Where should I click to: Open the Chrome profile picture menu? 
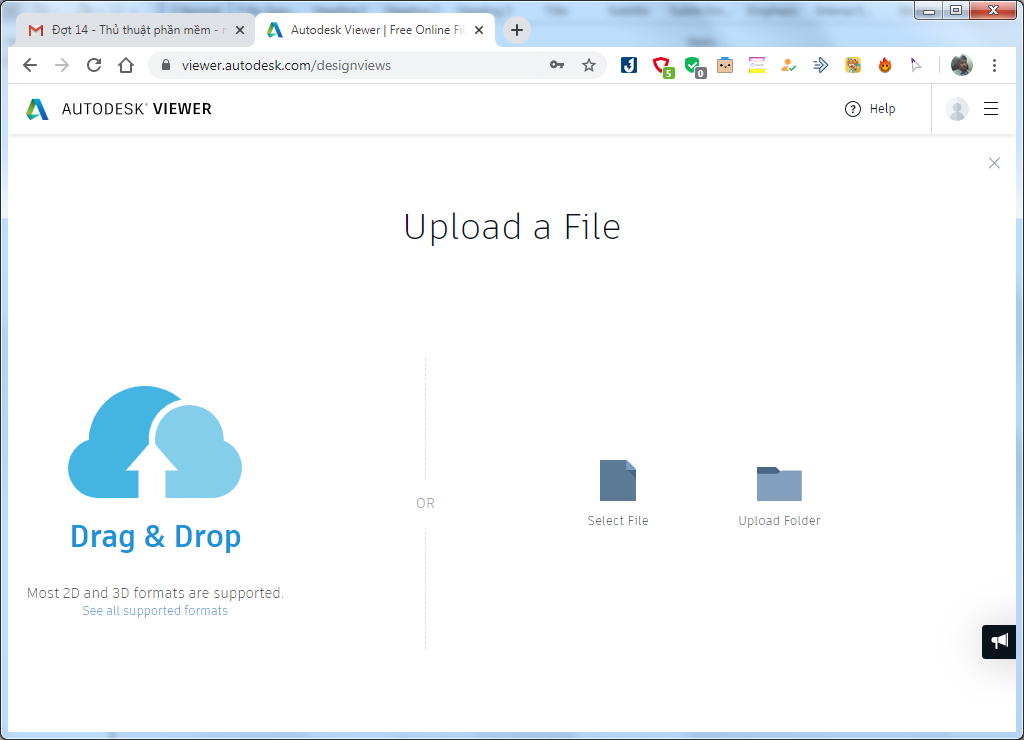pyautogui.click(x=961, y=65)
